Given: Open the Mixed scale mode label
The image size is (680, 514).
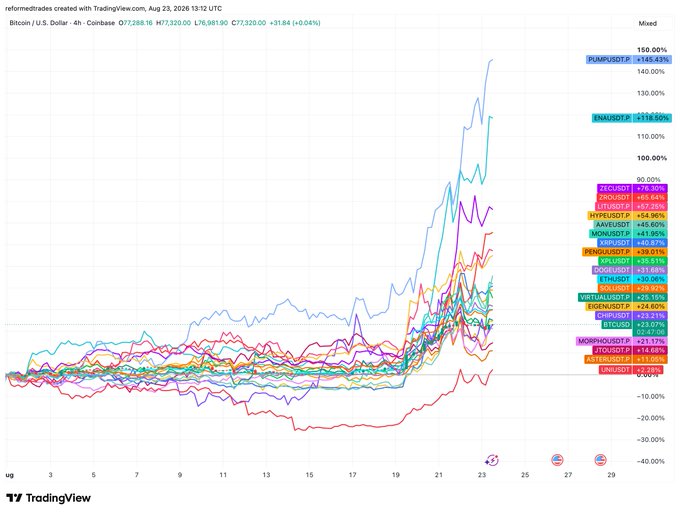Looking at the screenshot, I should [647, 23].
